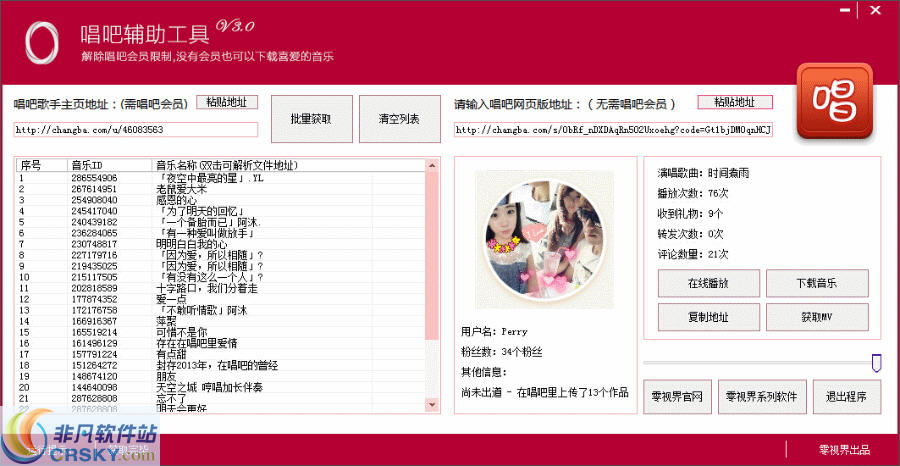The width and height of the screenshot is (900, 466).
Task: Click the 获取MV button
Action: (817, 317)
